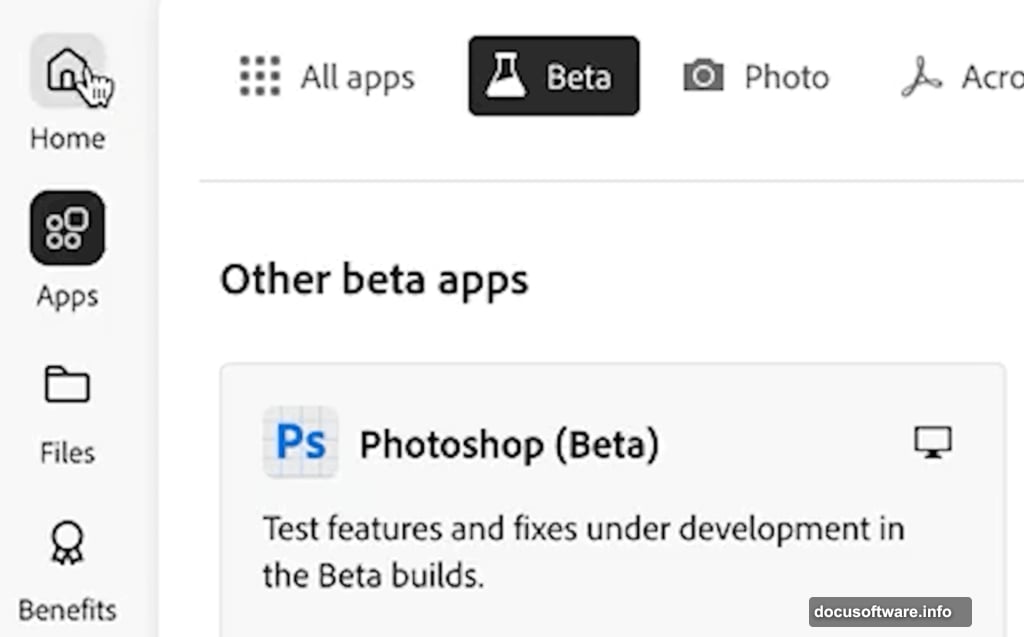This screenshot has width=1024, height=637.
Task: Select the Home label in sidebar
Action: (x=67, y=138)
